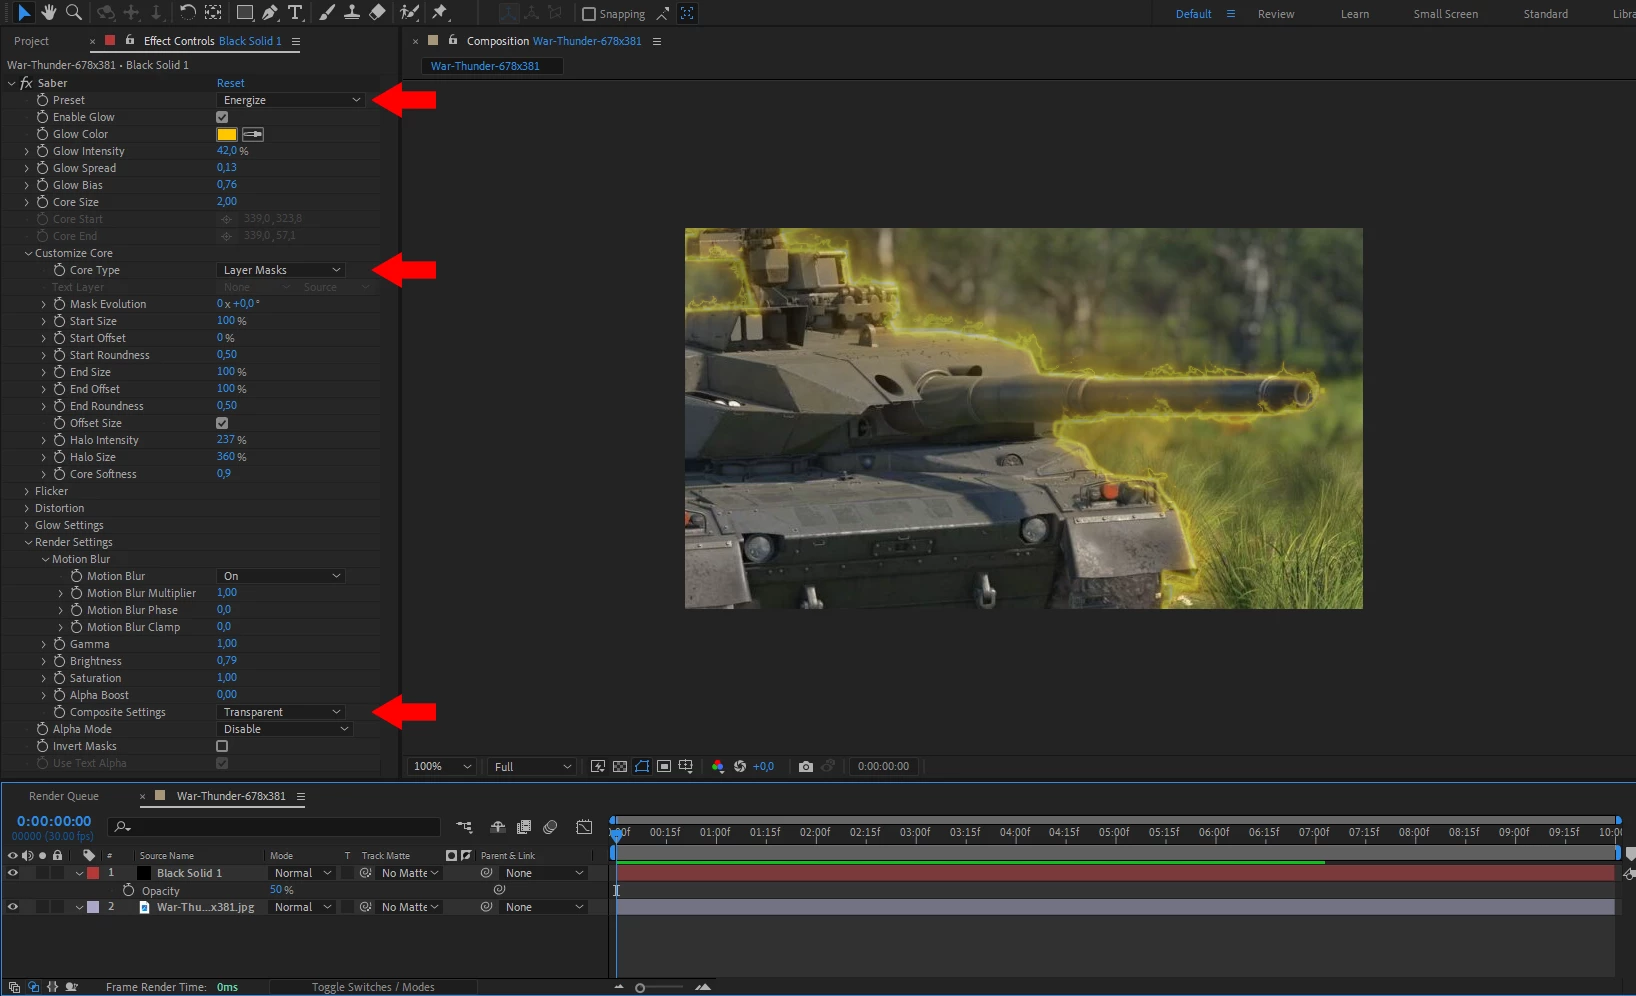Click the fast previews icon

click(598, 767)
